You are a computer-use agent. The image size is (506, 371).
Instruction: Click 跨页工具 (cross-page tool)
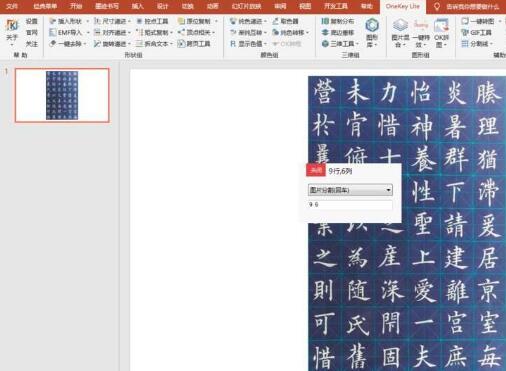pos(194,44)
